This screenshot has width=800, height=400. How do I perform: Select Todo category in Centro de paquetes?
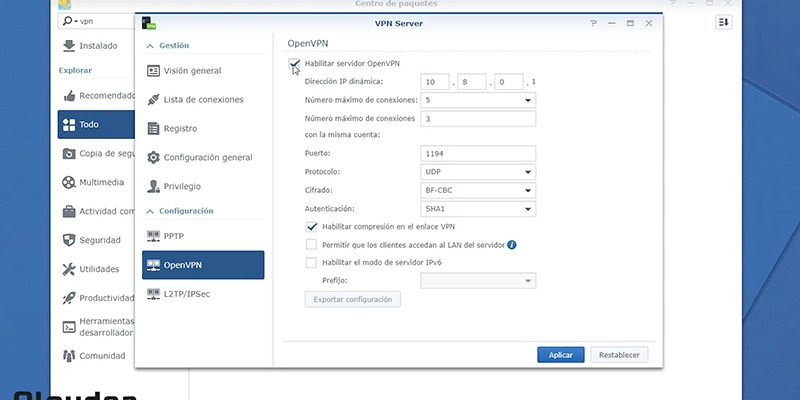96,124
